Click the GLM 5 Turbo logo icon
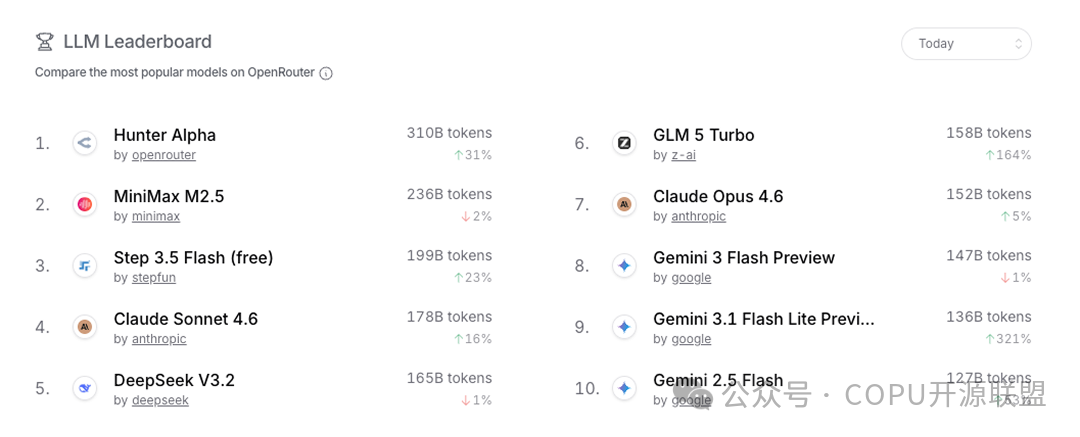 [624, 143]
